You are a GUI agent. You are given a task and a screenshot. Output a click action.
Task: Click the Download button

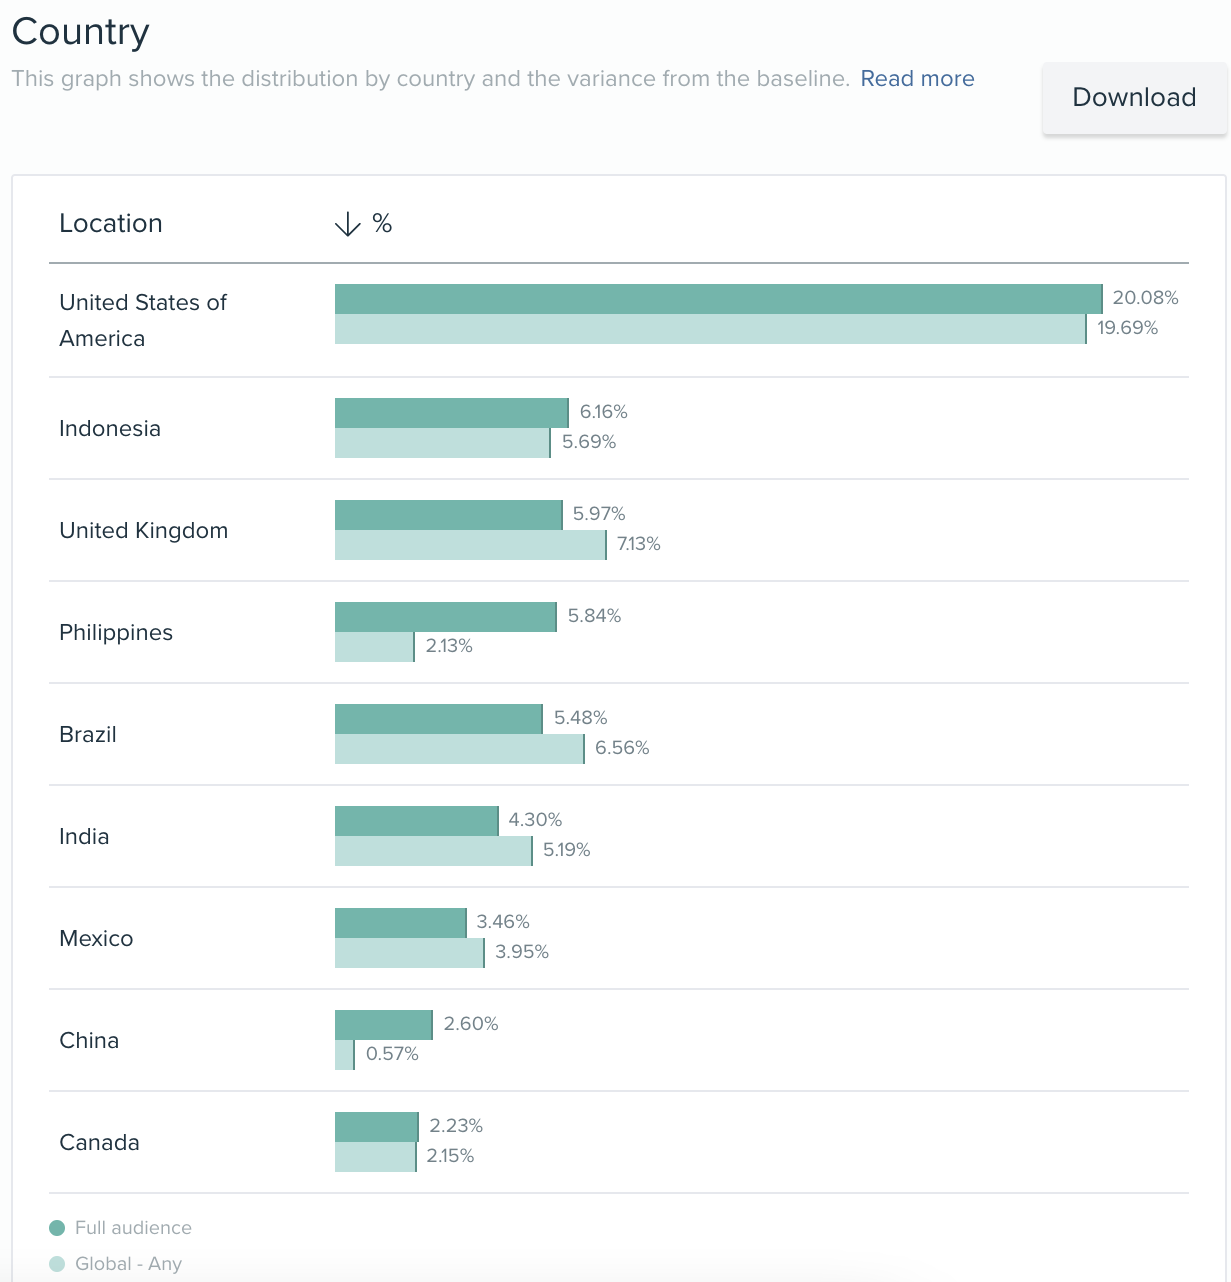1134,98
